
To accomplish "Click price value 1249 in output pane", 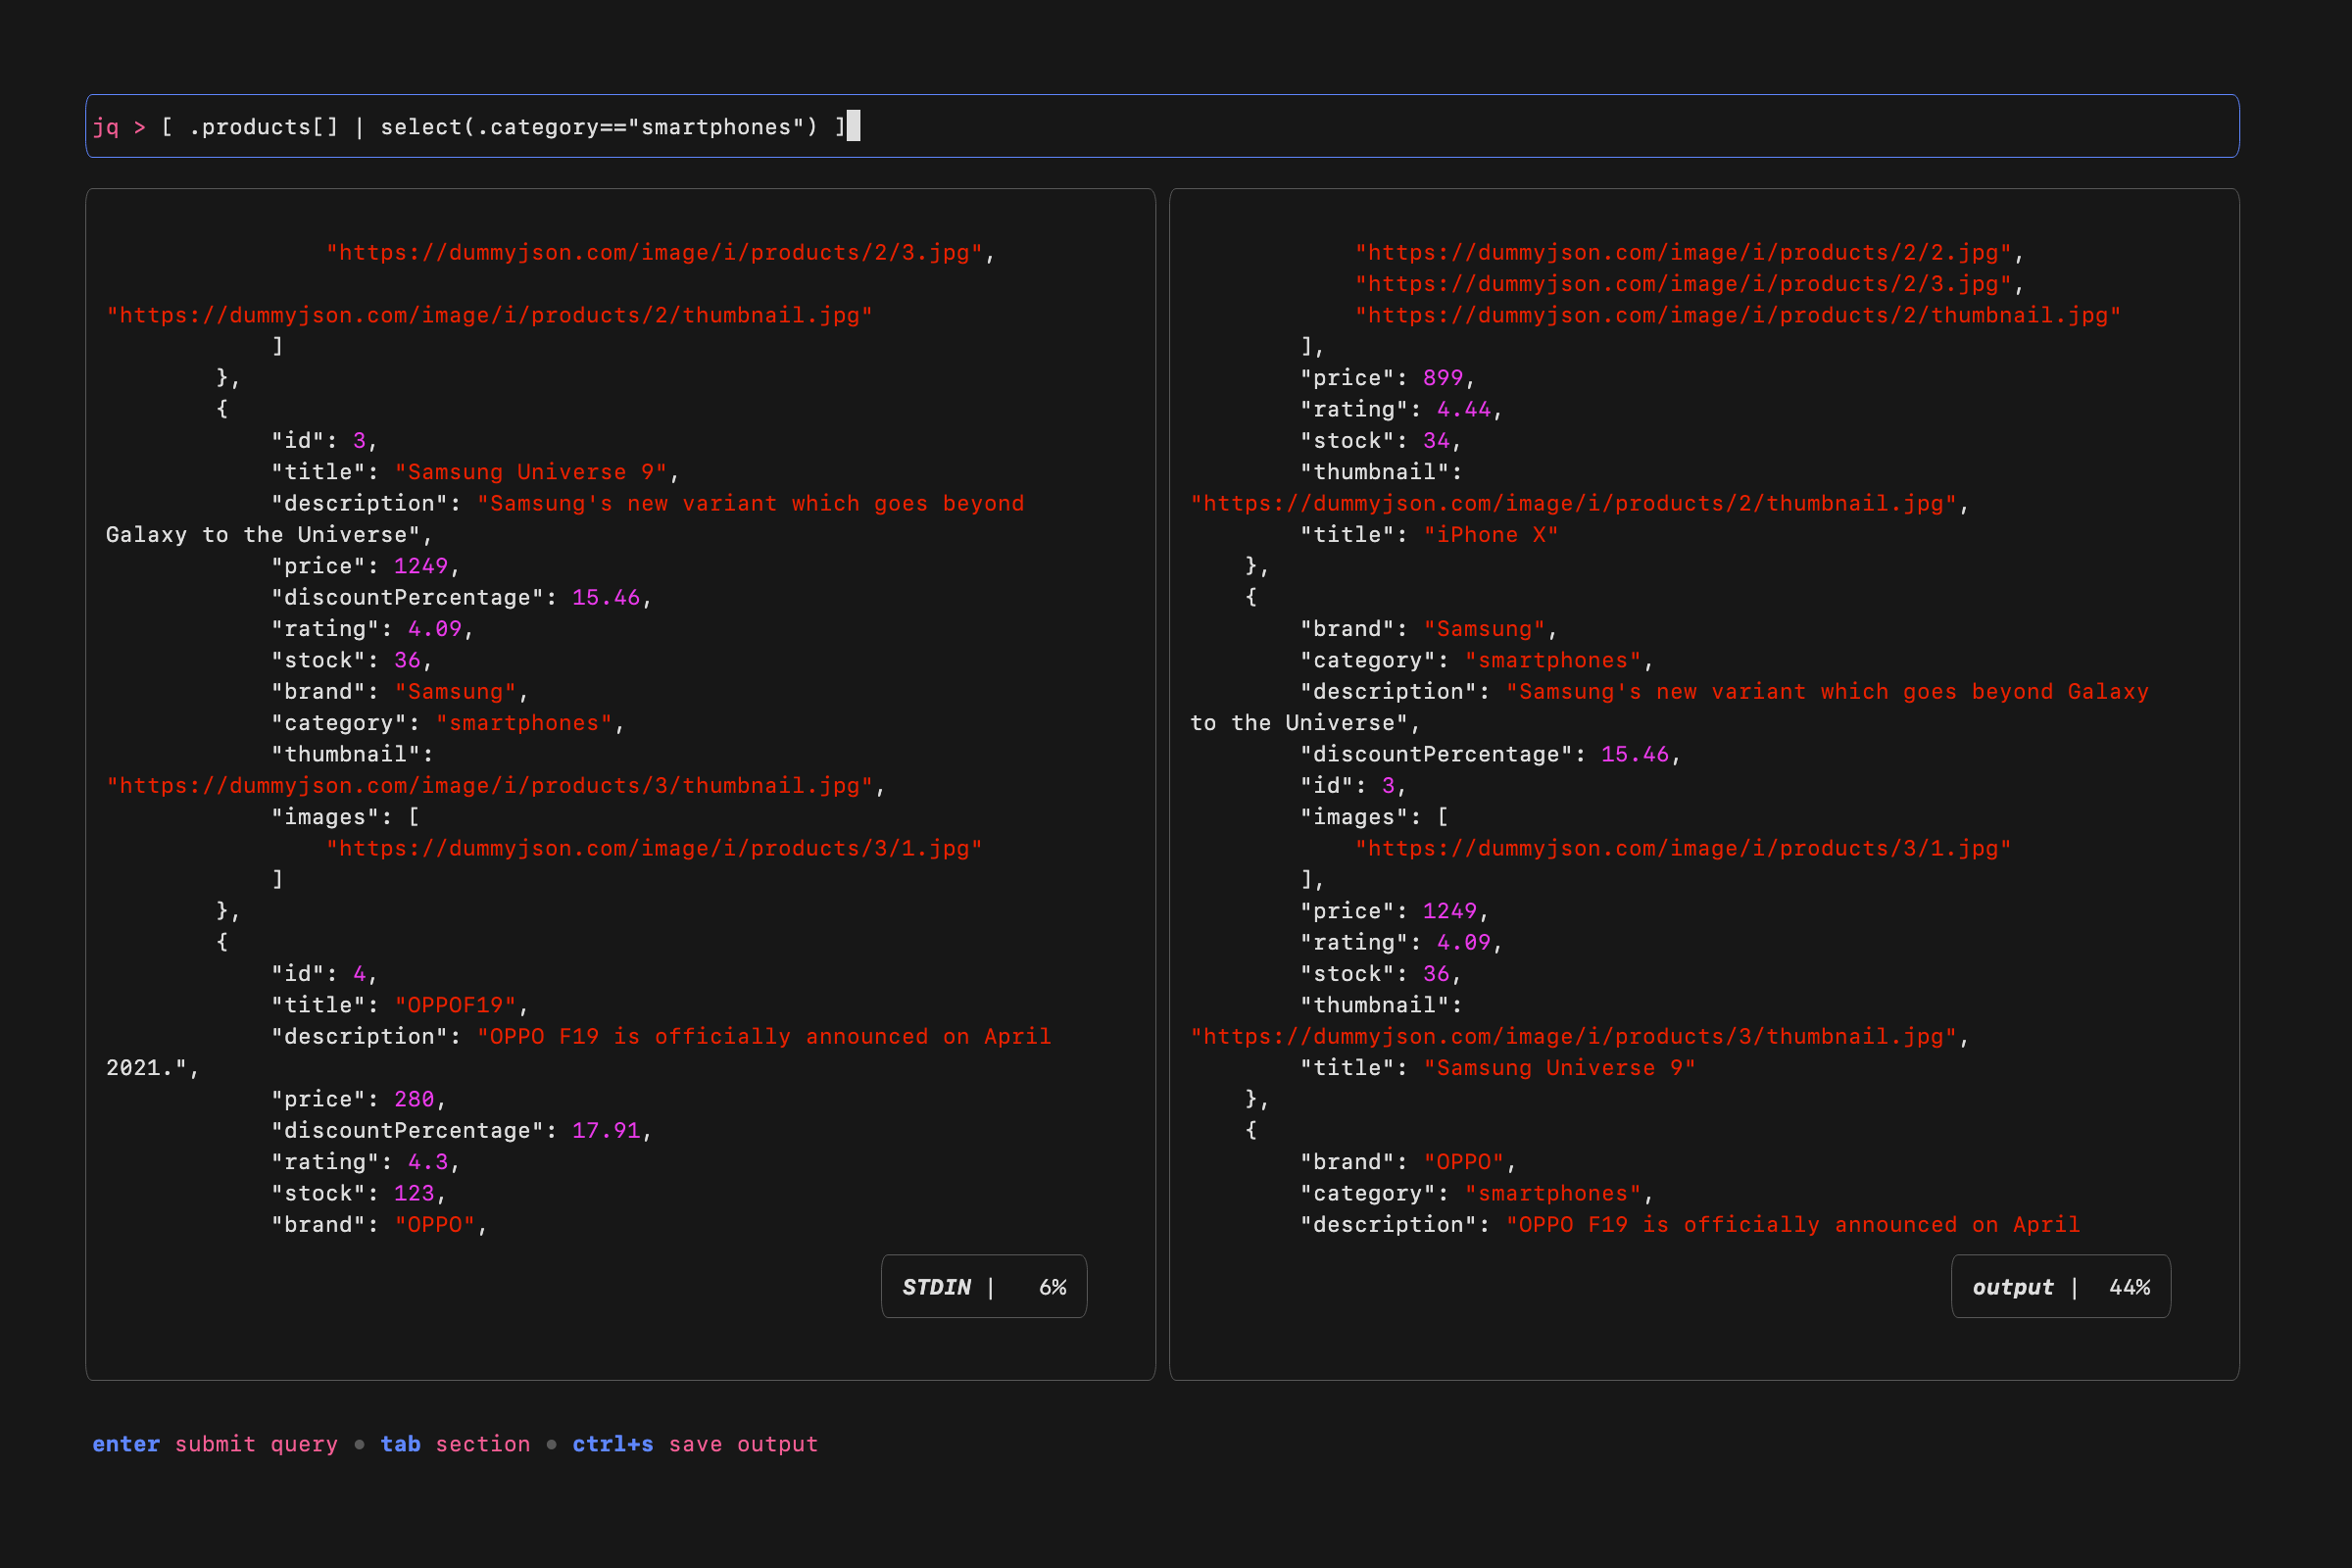I will 1450,911.
